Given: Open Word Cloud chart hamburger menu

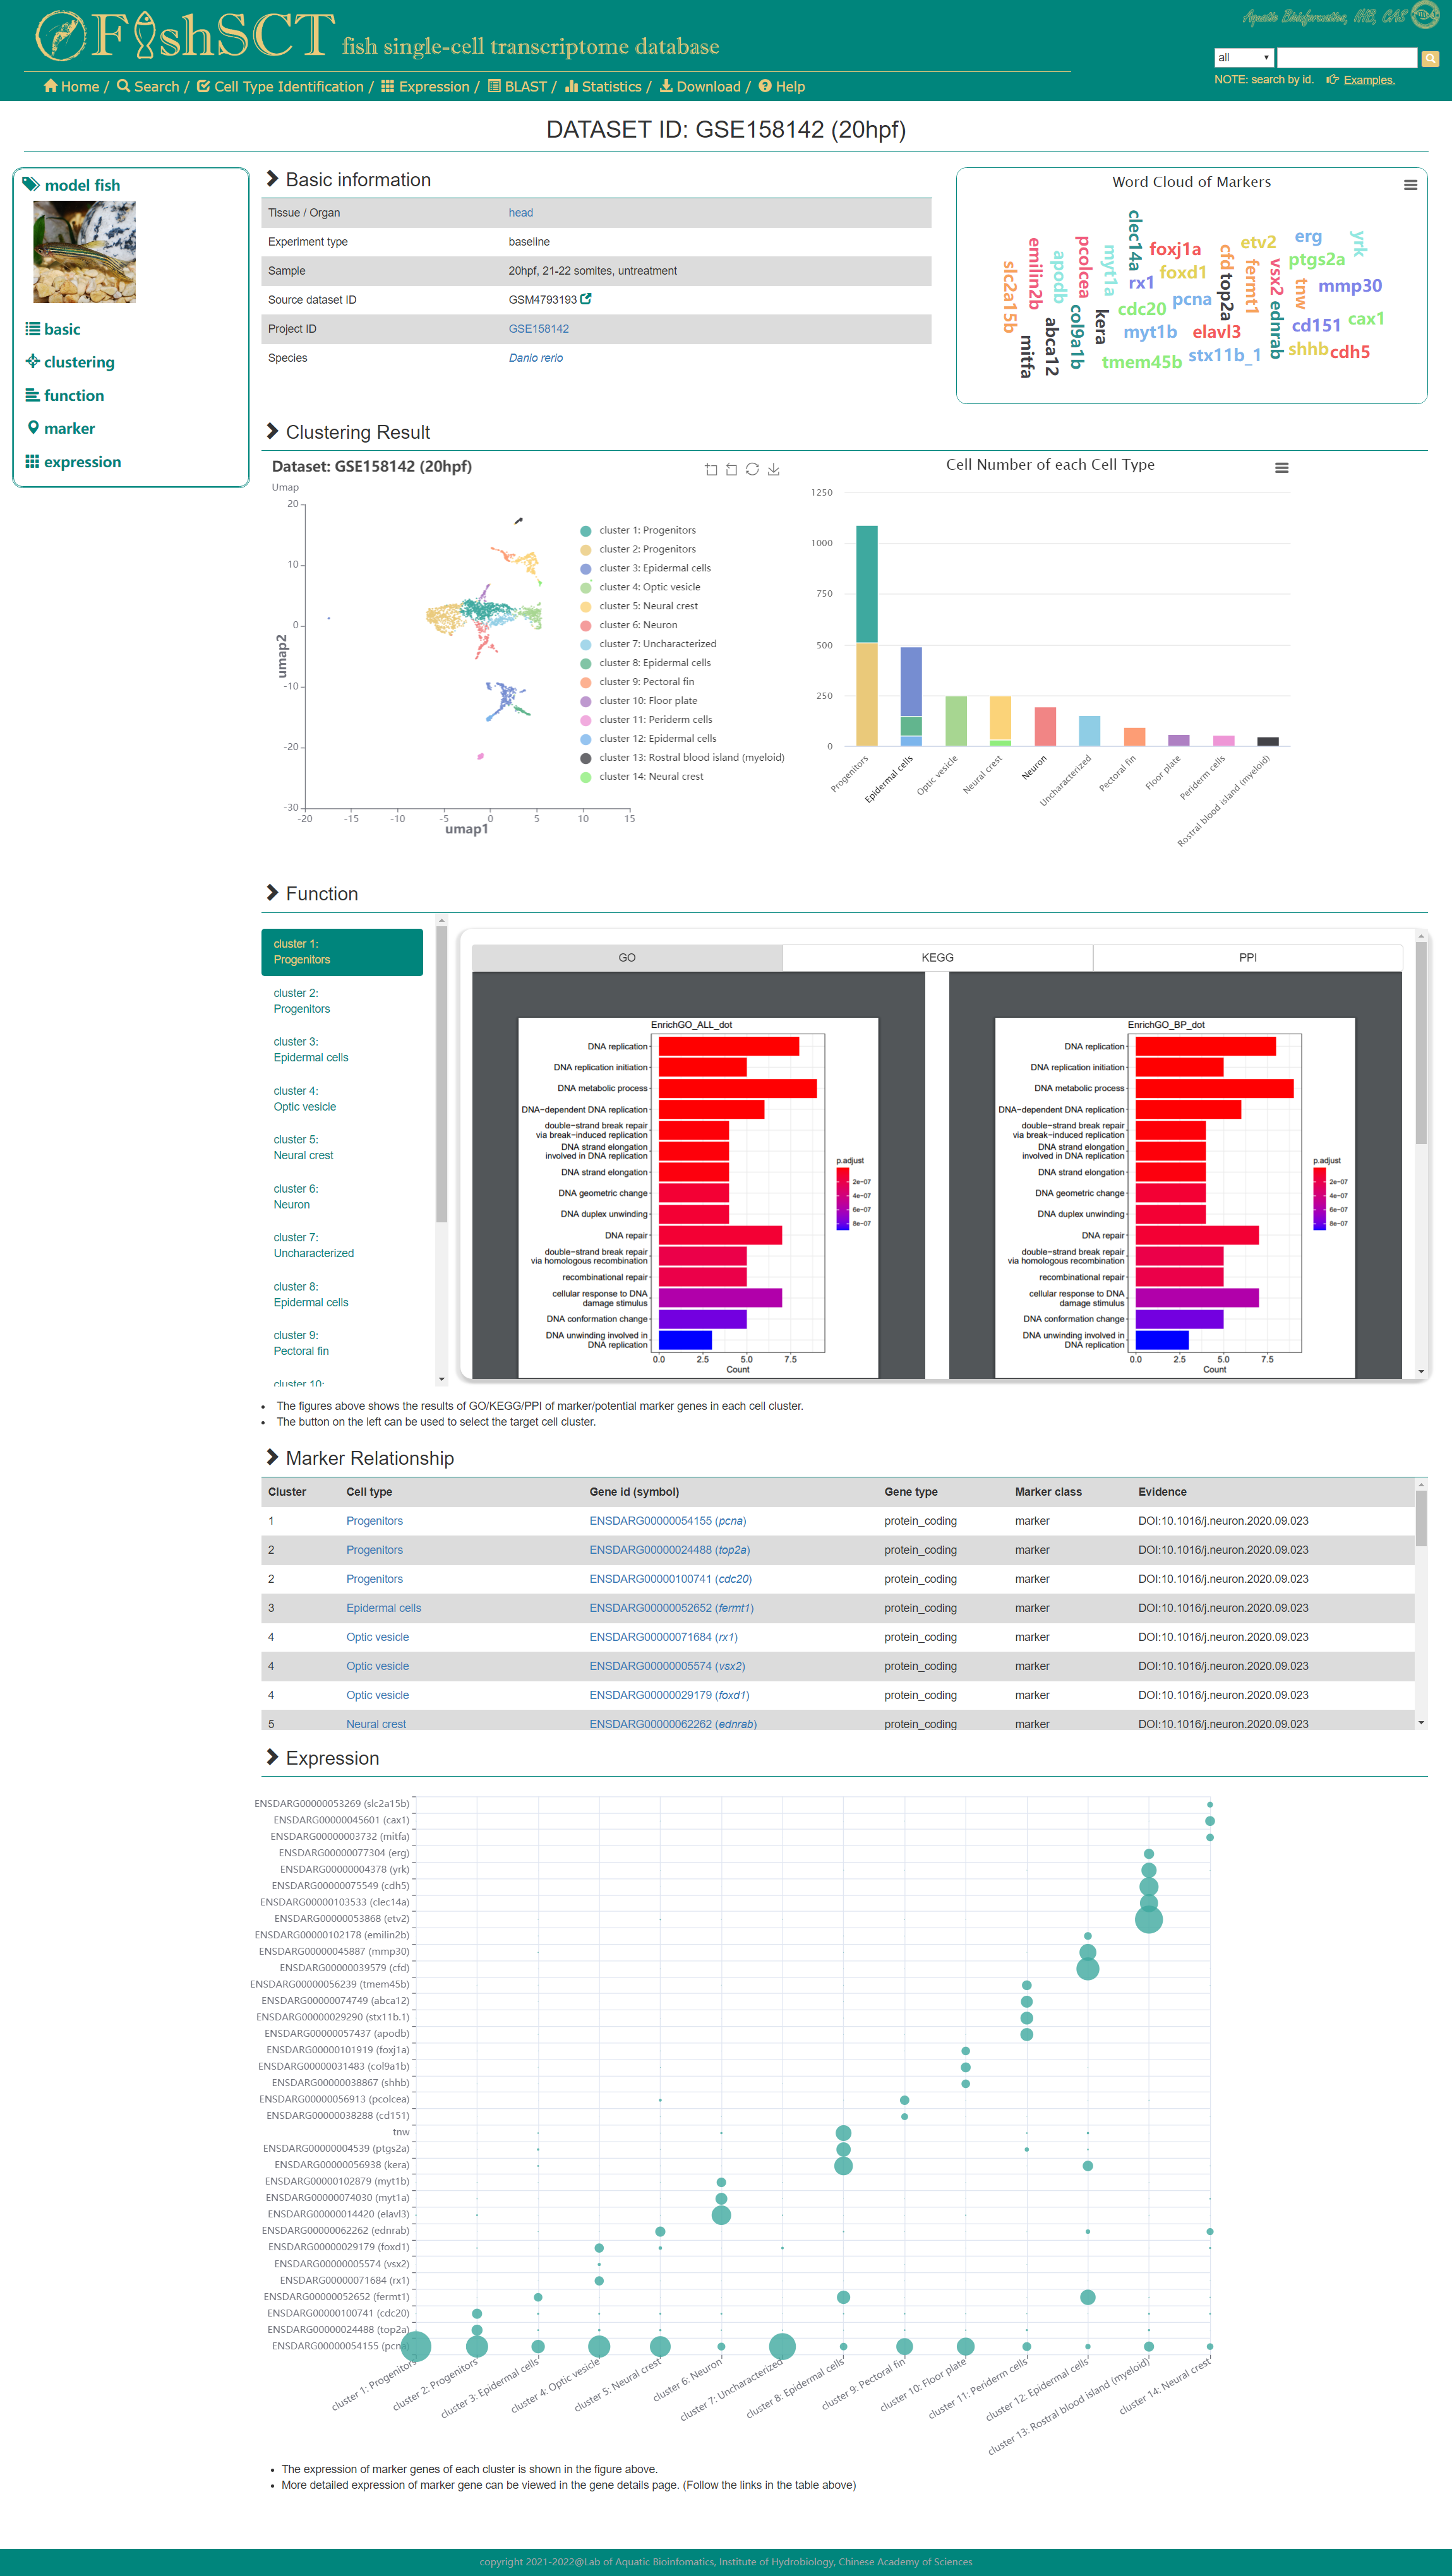Looking at the screenshot, I should click(1410, 185).
